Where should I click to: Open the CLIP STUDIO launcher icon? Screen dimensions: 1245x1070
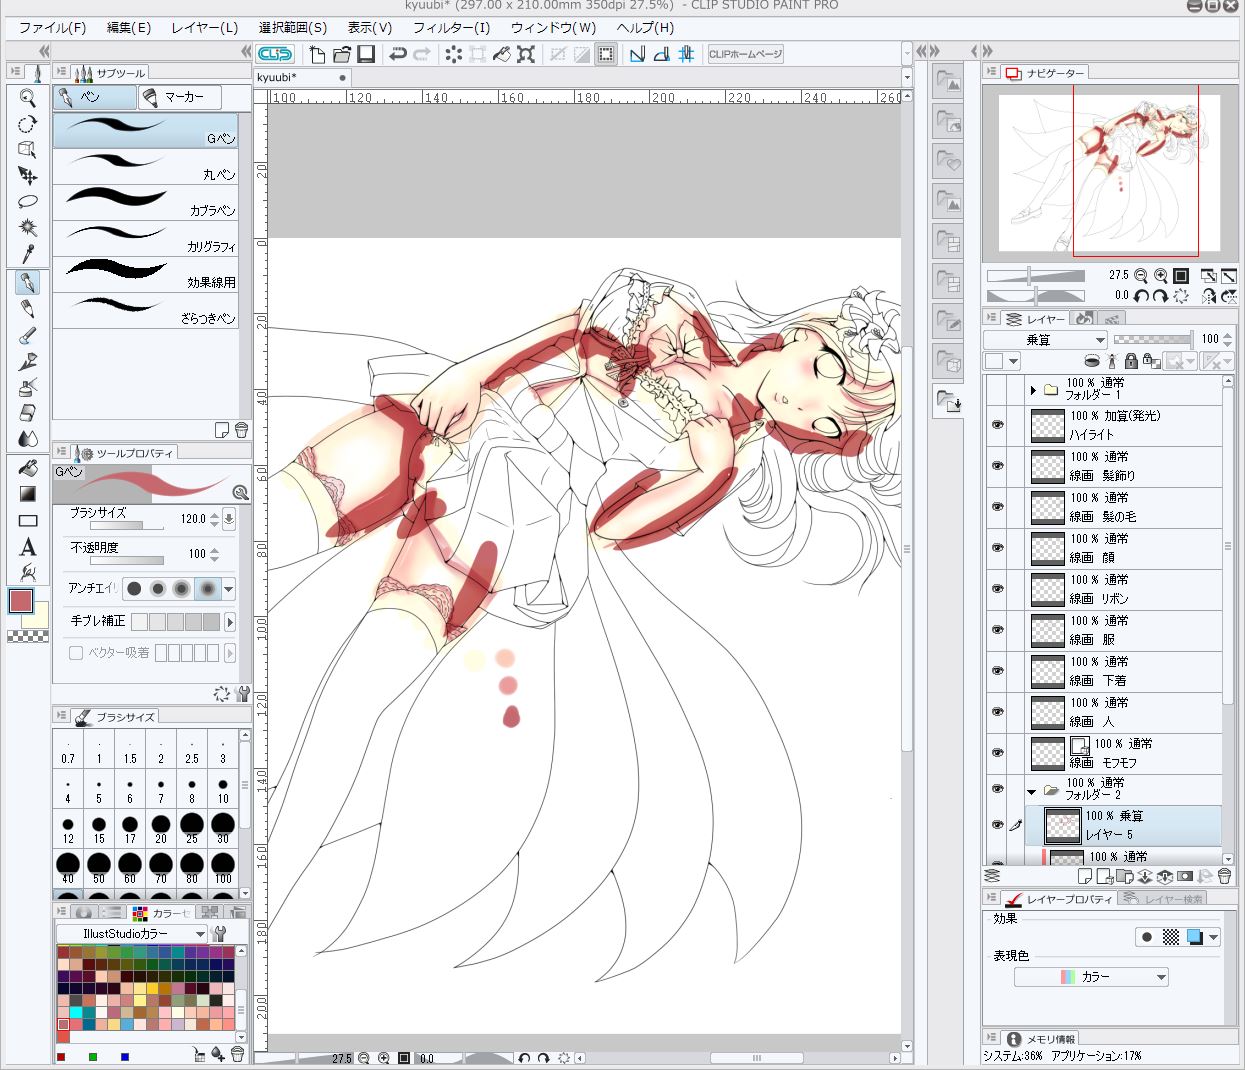pyautogui.click(x=275, y=54)
